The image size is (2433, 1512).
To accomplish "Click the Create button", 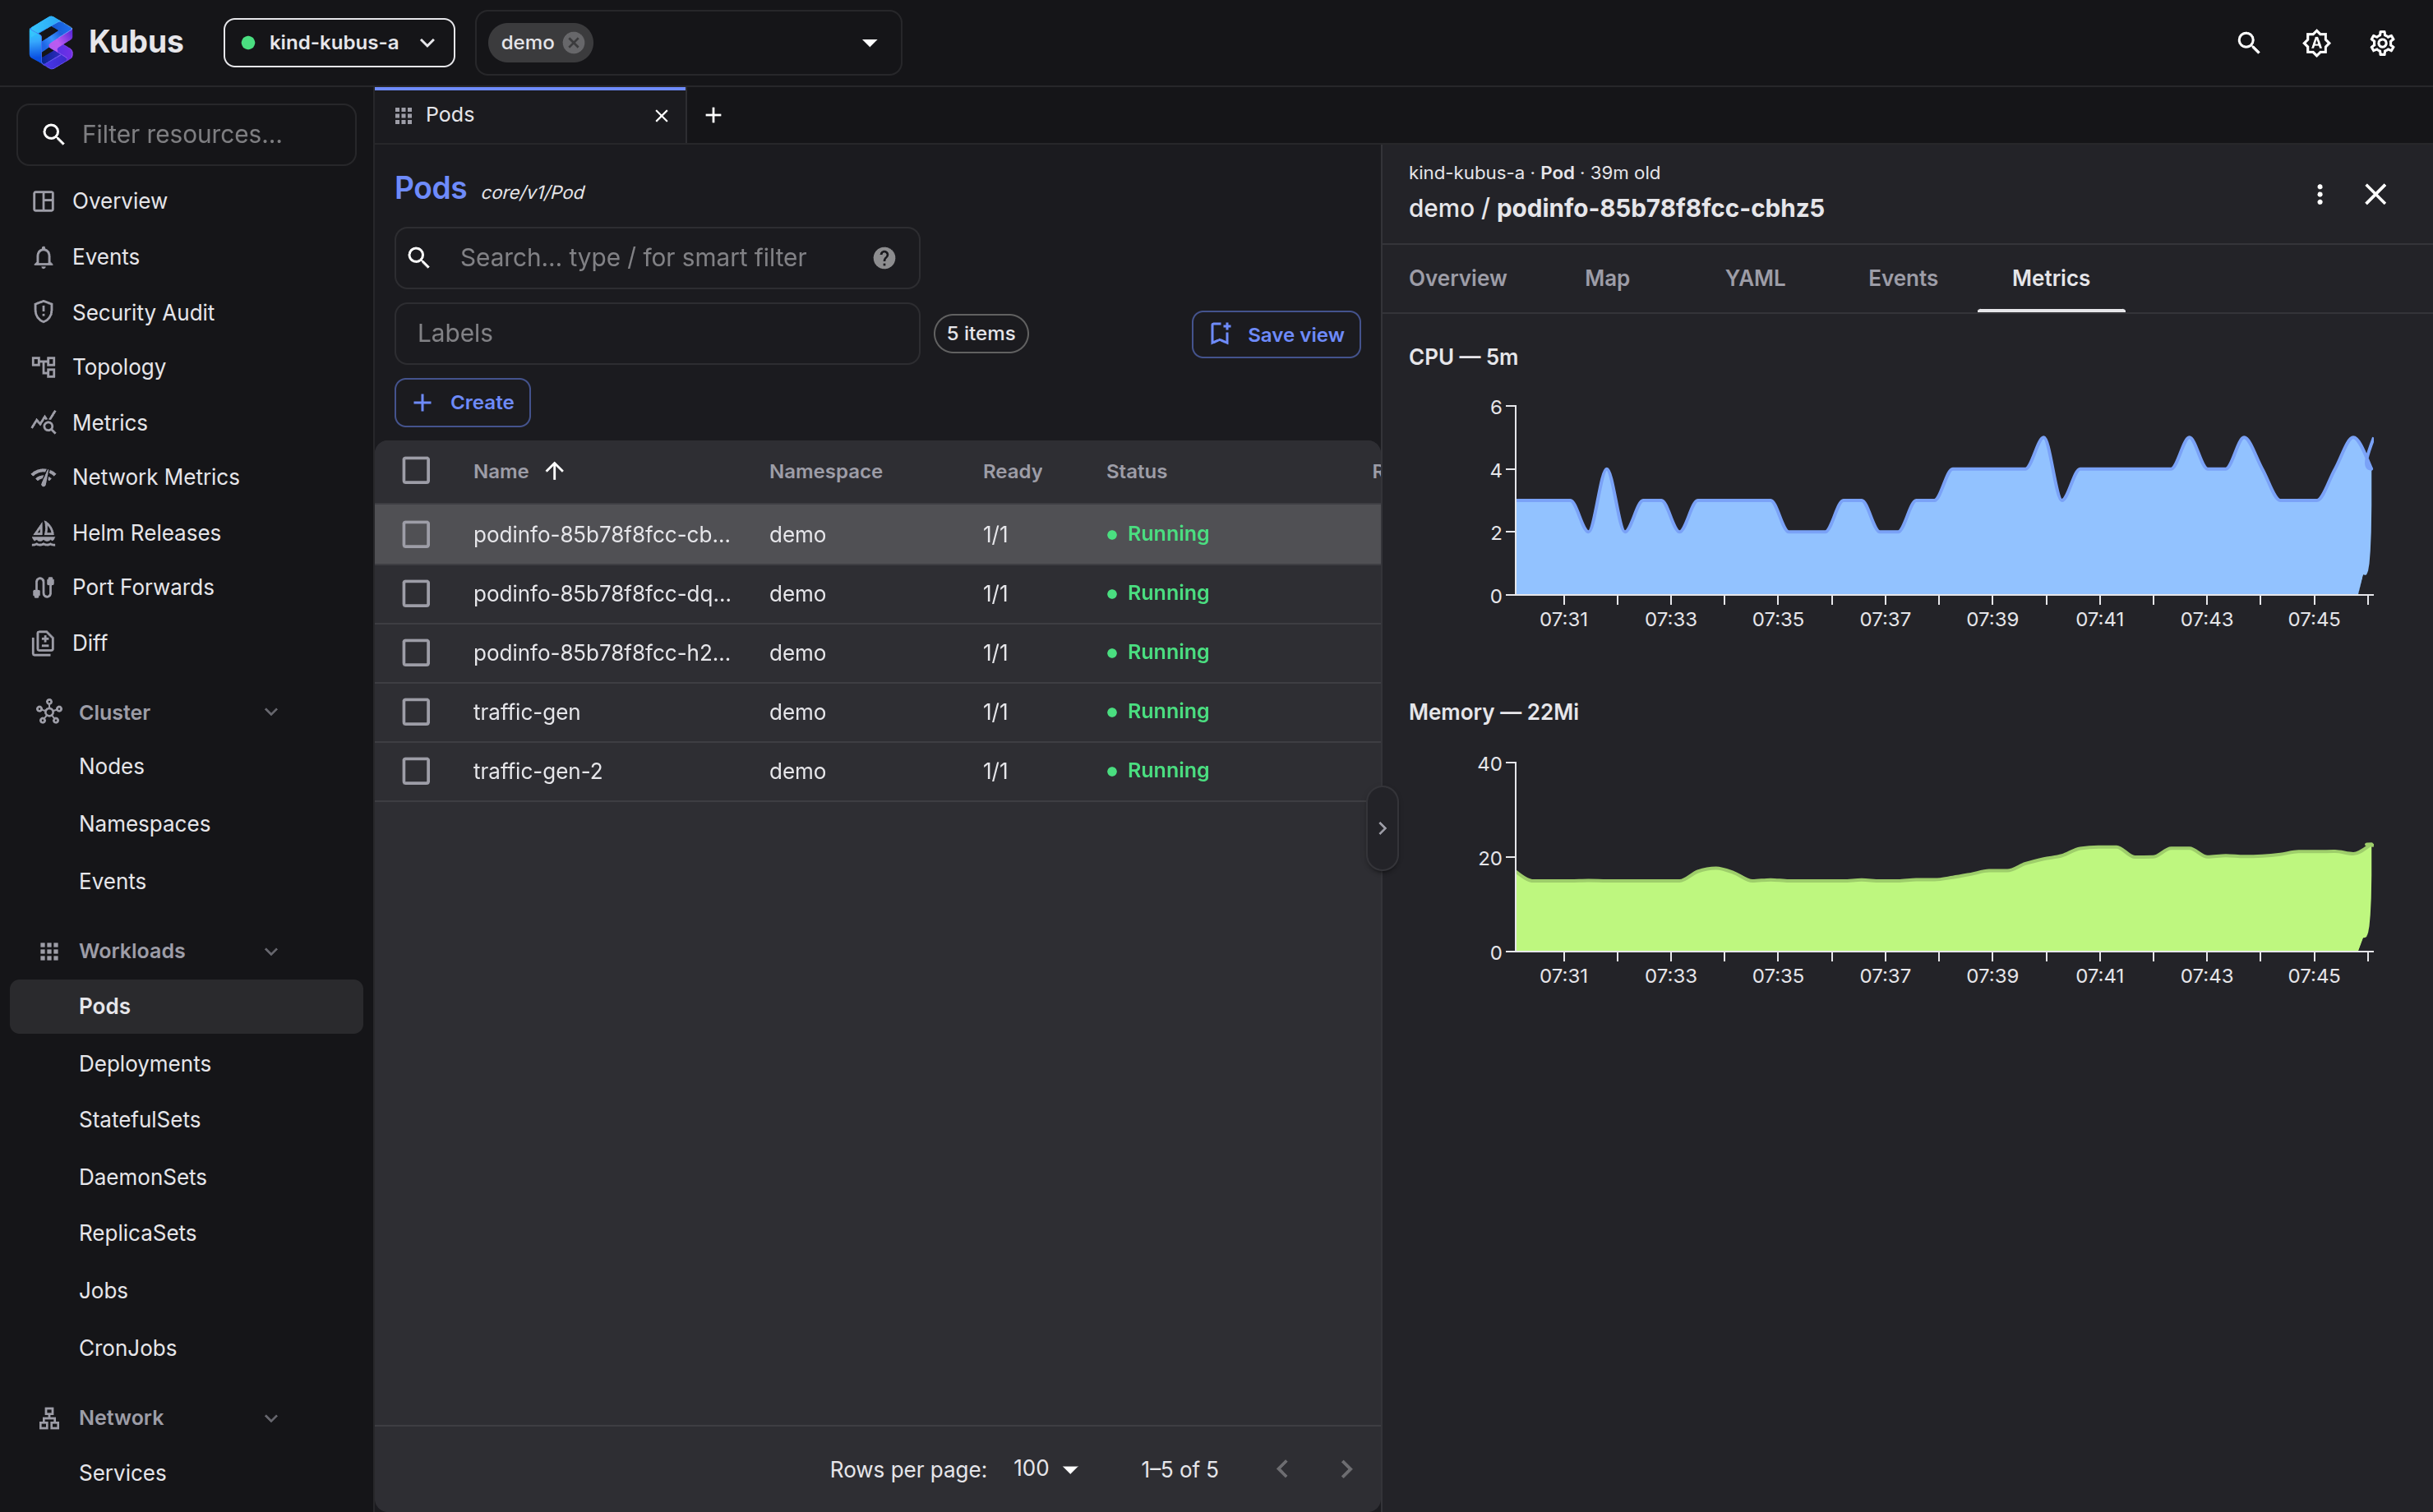I will coord(462,402).
